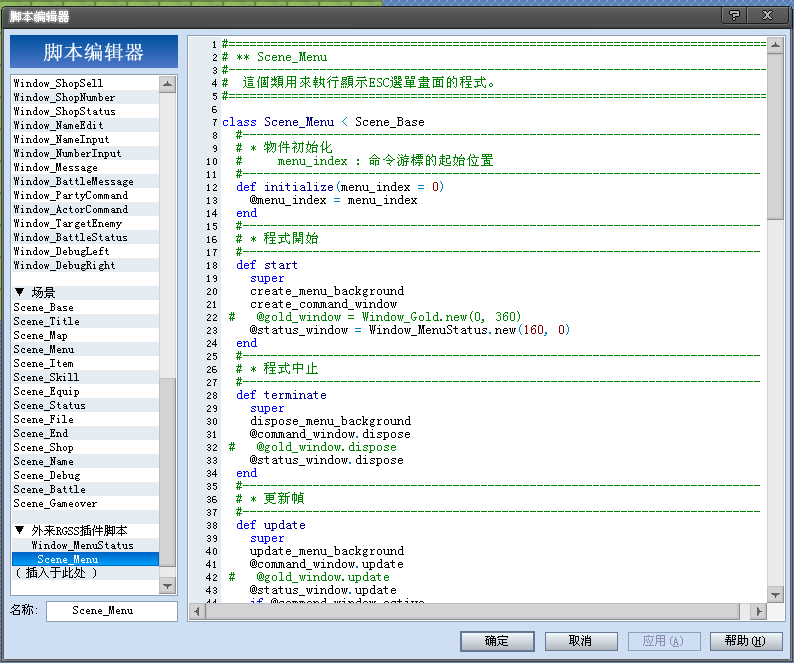Image resolution: width=794 pixels, height=663 pixels.
Task: Select Window_ShopNumber in script list
Action: coord(85,97)
